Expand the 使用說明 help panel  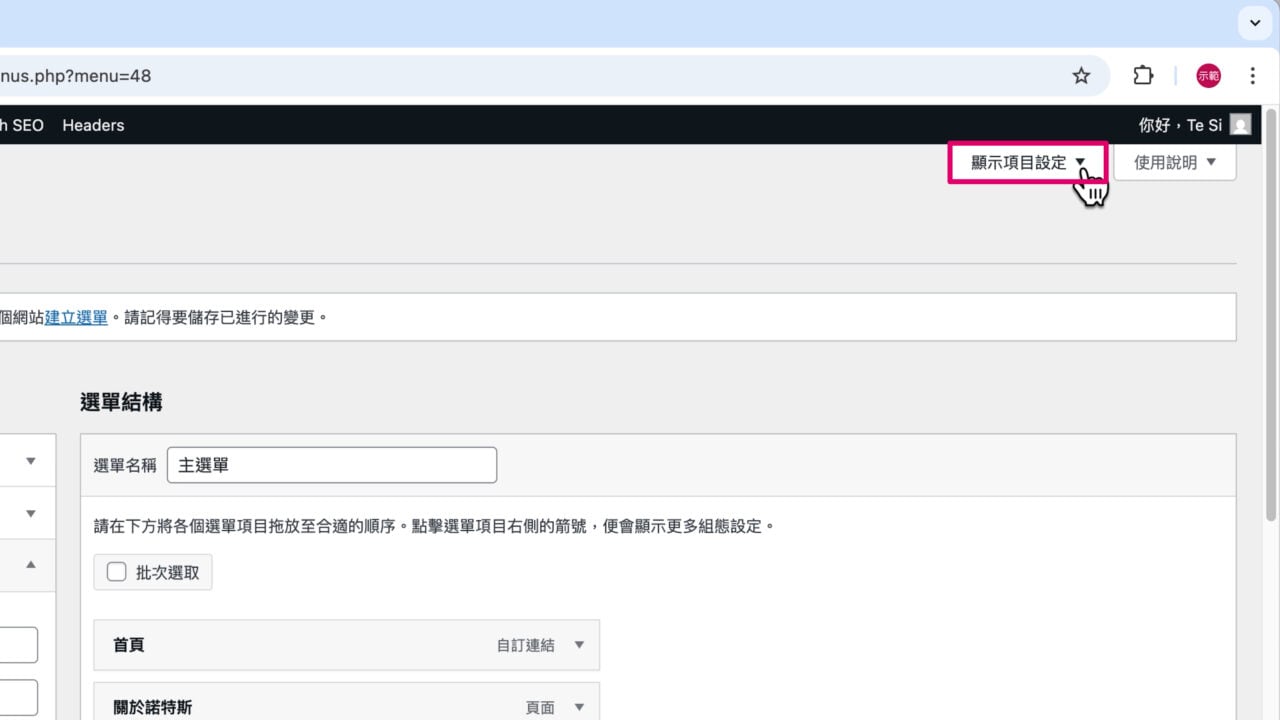(1174, 163)
